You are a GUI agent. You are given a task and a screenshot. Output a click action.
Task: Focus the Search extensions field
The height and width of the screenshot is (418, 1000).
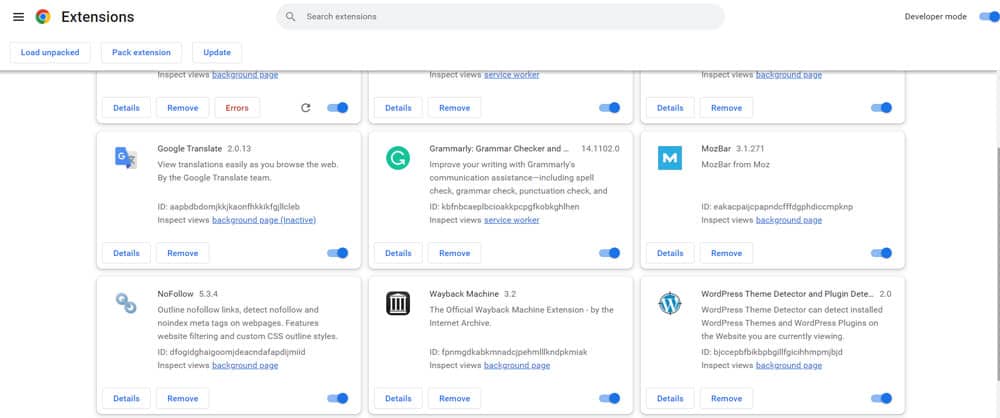(500, 17)
